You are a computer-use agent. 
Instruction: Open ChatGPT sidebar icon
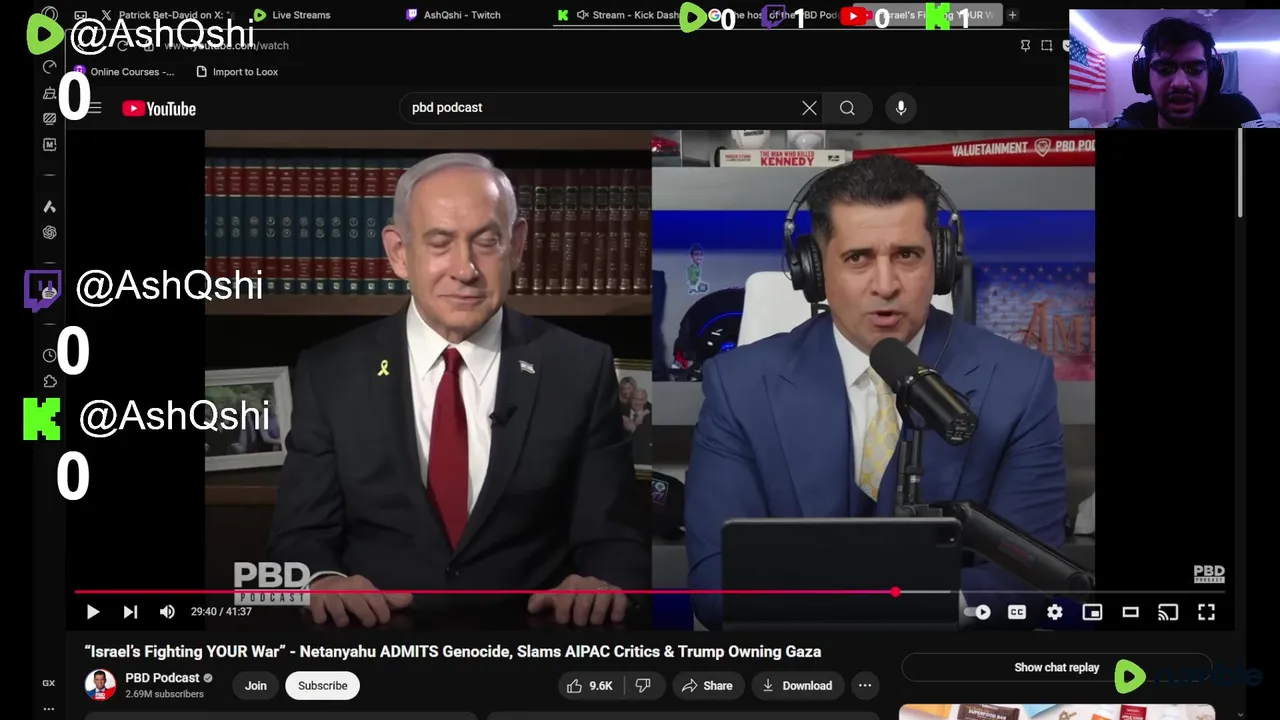click(x=49, y=233)
